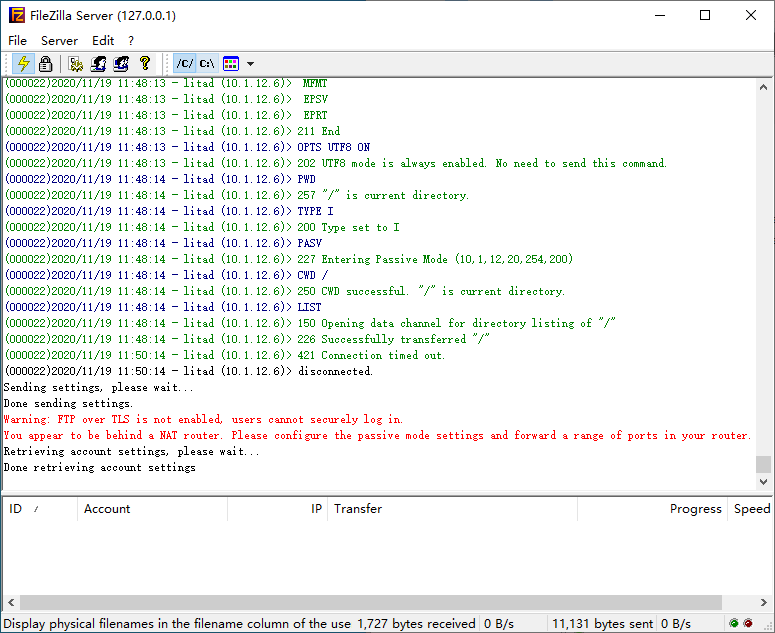Viewport: 775px width, 633px height.
Task: Click the '226 Successfully transferred' log line
Action: 247,339
